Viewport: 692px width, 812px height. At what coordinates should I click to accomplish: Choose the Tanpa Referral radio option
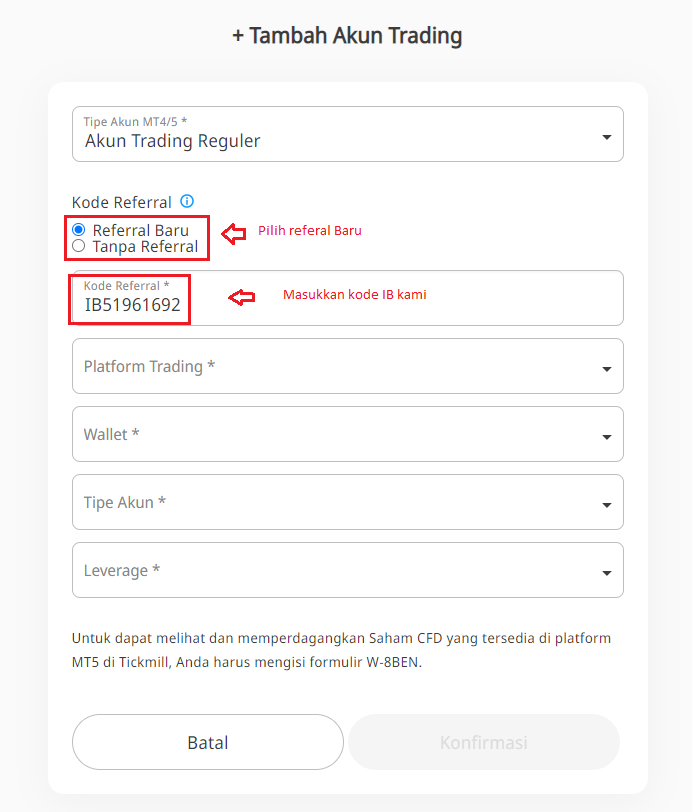point(79,246)
